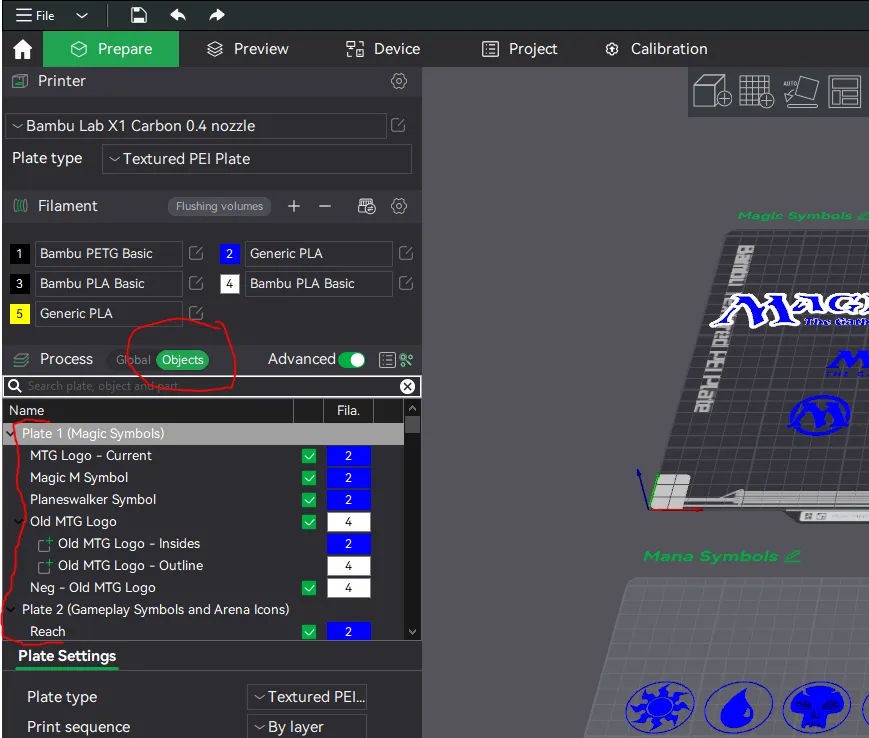Open filament 3 Bambu PLA Basic dropdown
The height and width of the screenshot is (738, 869).
[x=109, y=284]
